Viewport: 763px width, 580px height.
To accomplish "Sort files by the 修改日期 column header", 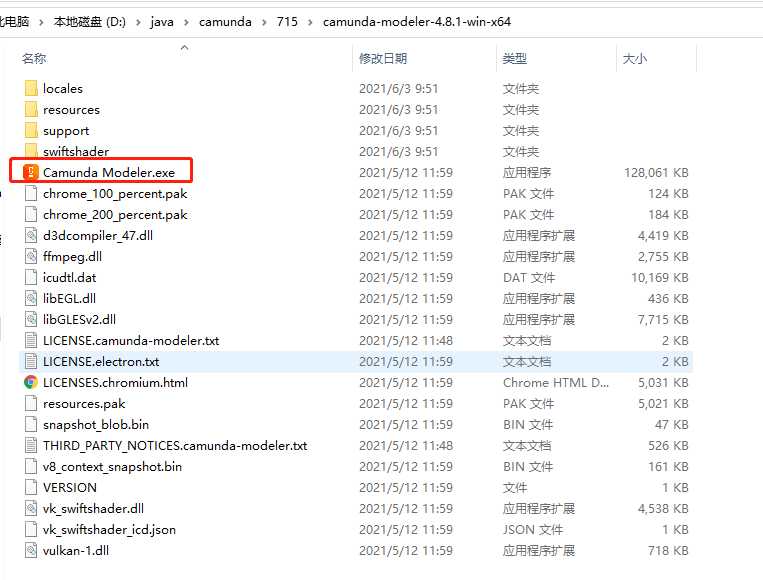I will (x=383, y=58).
